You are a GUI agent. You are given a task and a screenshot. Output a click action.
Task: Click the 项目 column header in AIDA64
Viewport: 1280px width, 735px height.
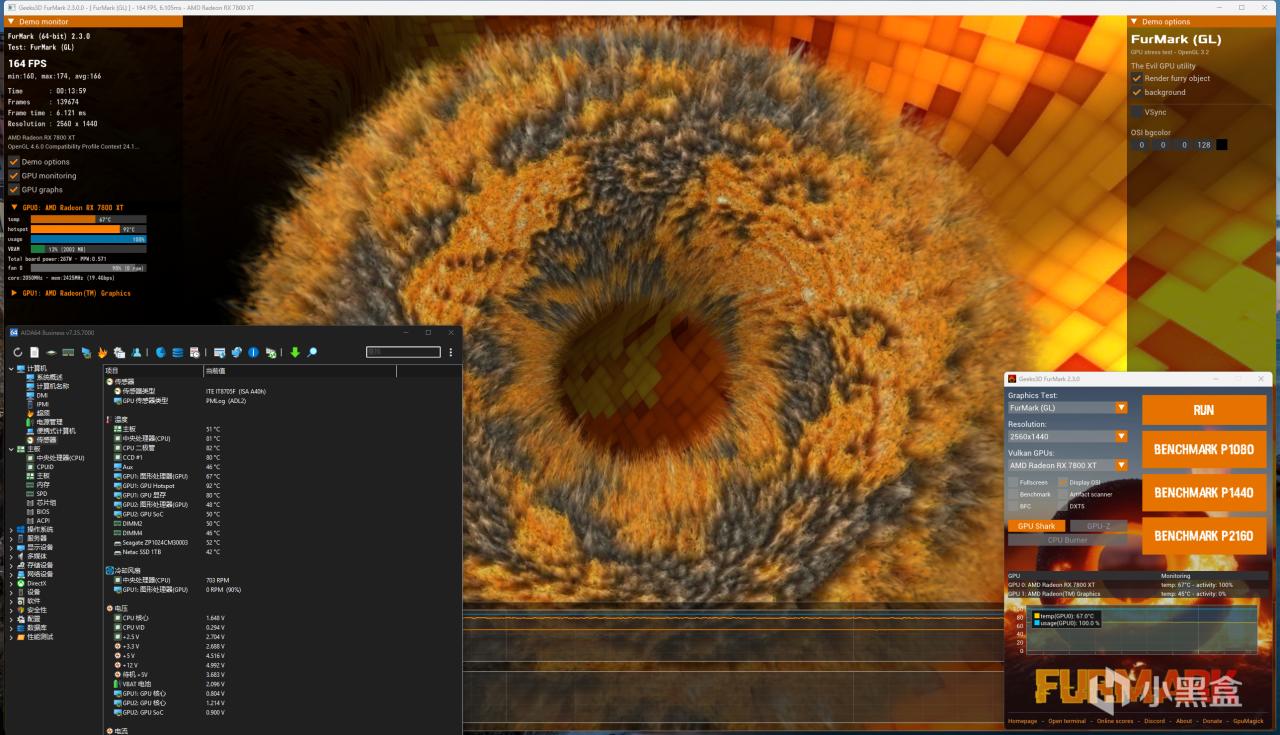pos(153,371)
